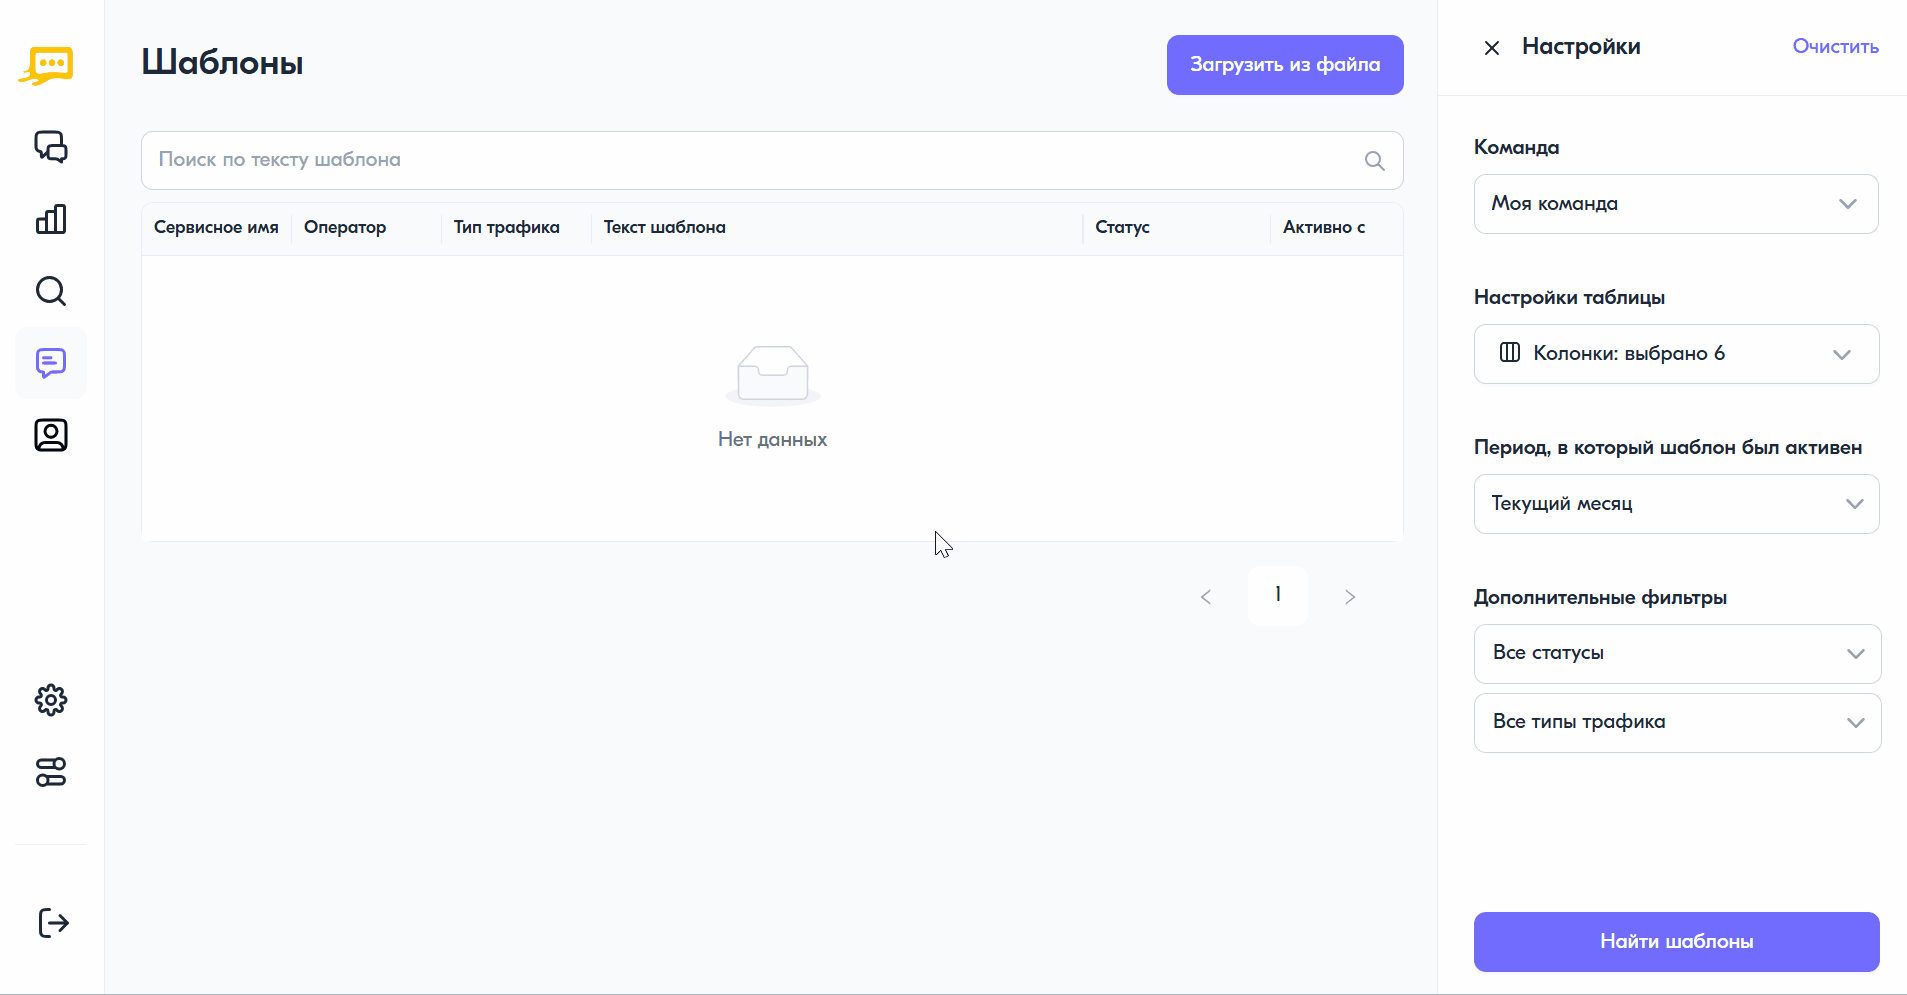Click the logout arrow icon
The image size is (1907, 995).
(x=53, y=923)
